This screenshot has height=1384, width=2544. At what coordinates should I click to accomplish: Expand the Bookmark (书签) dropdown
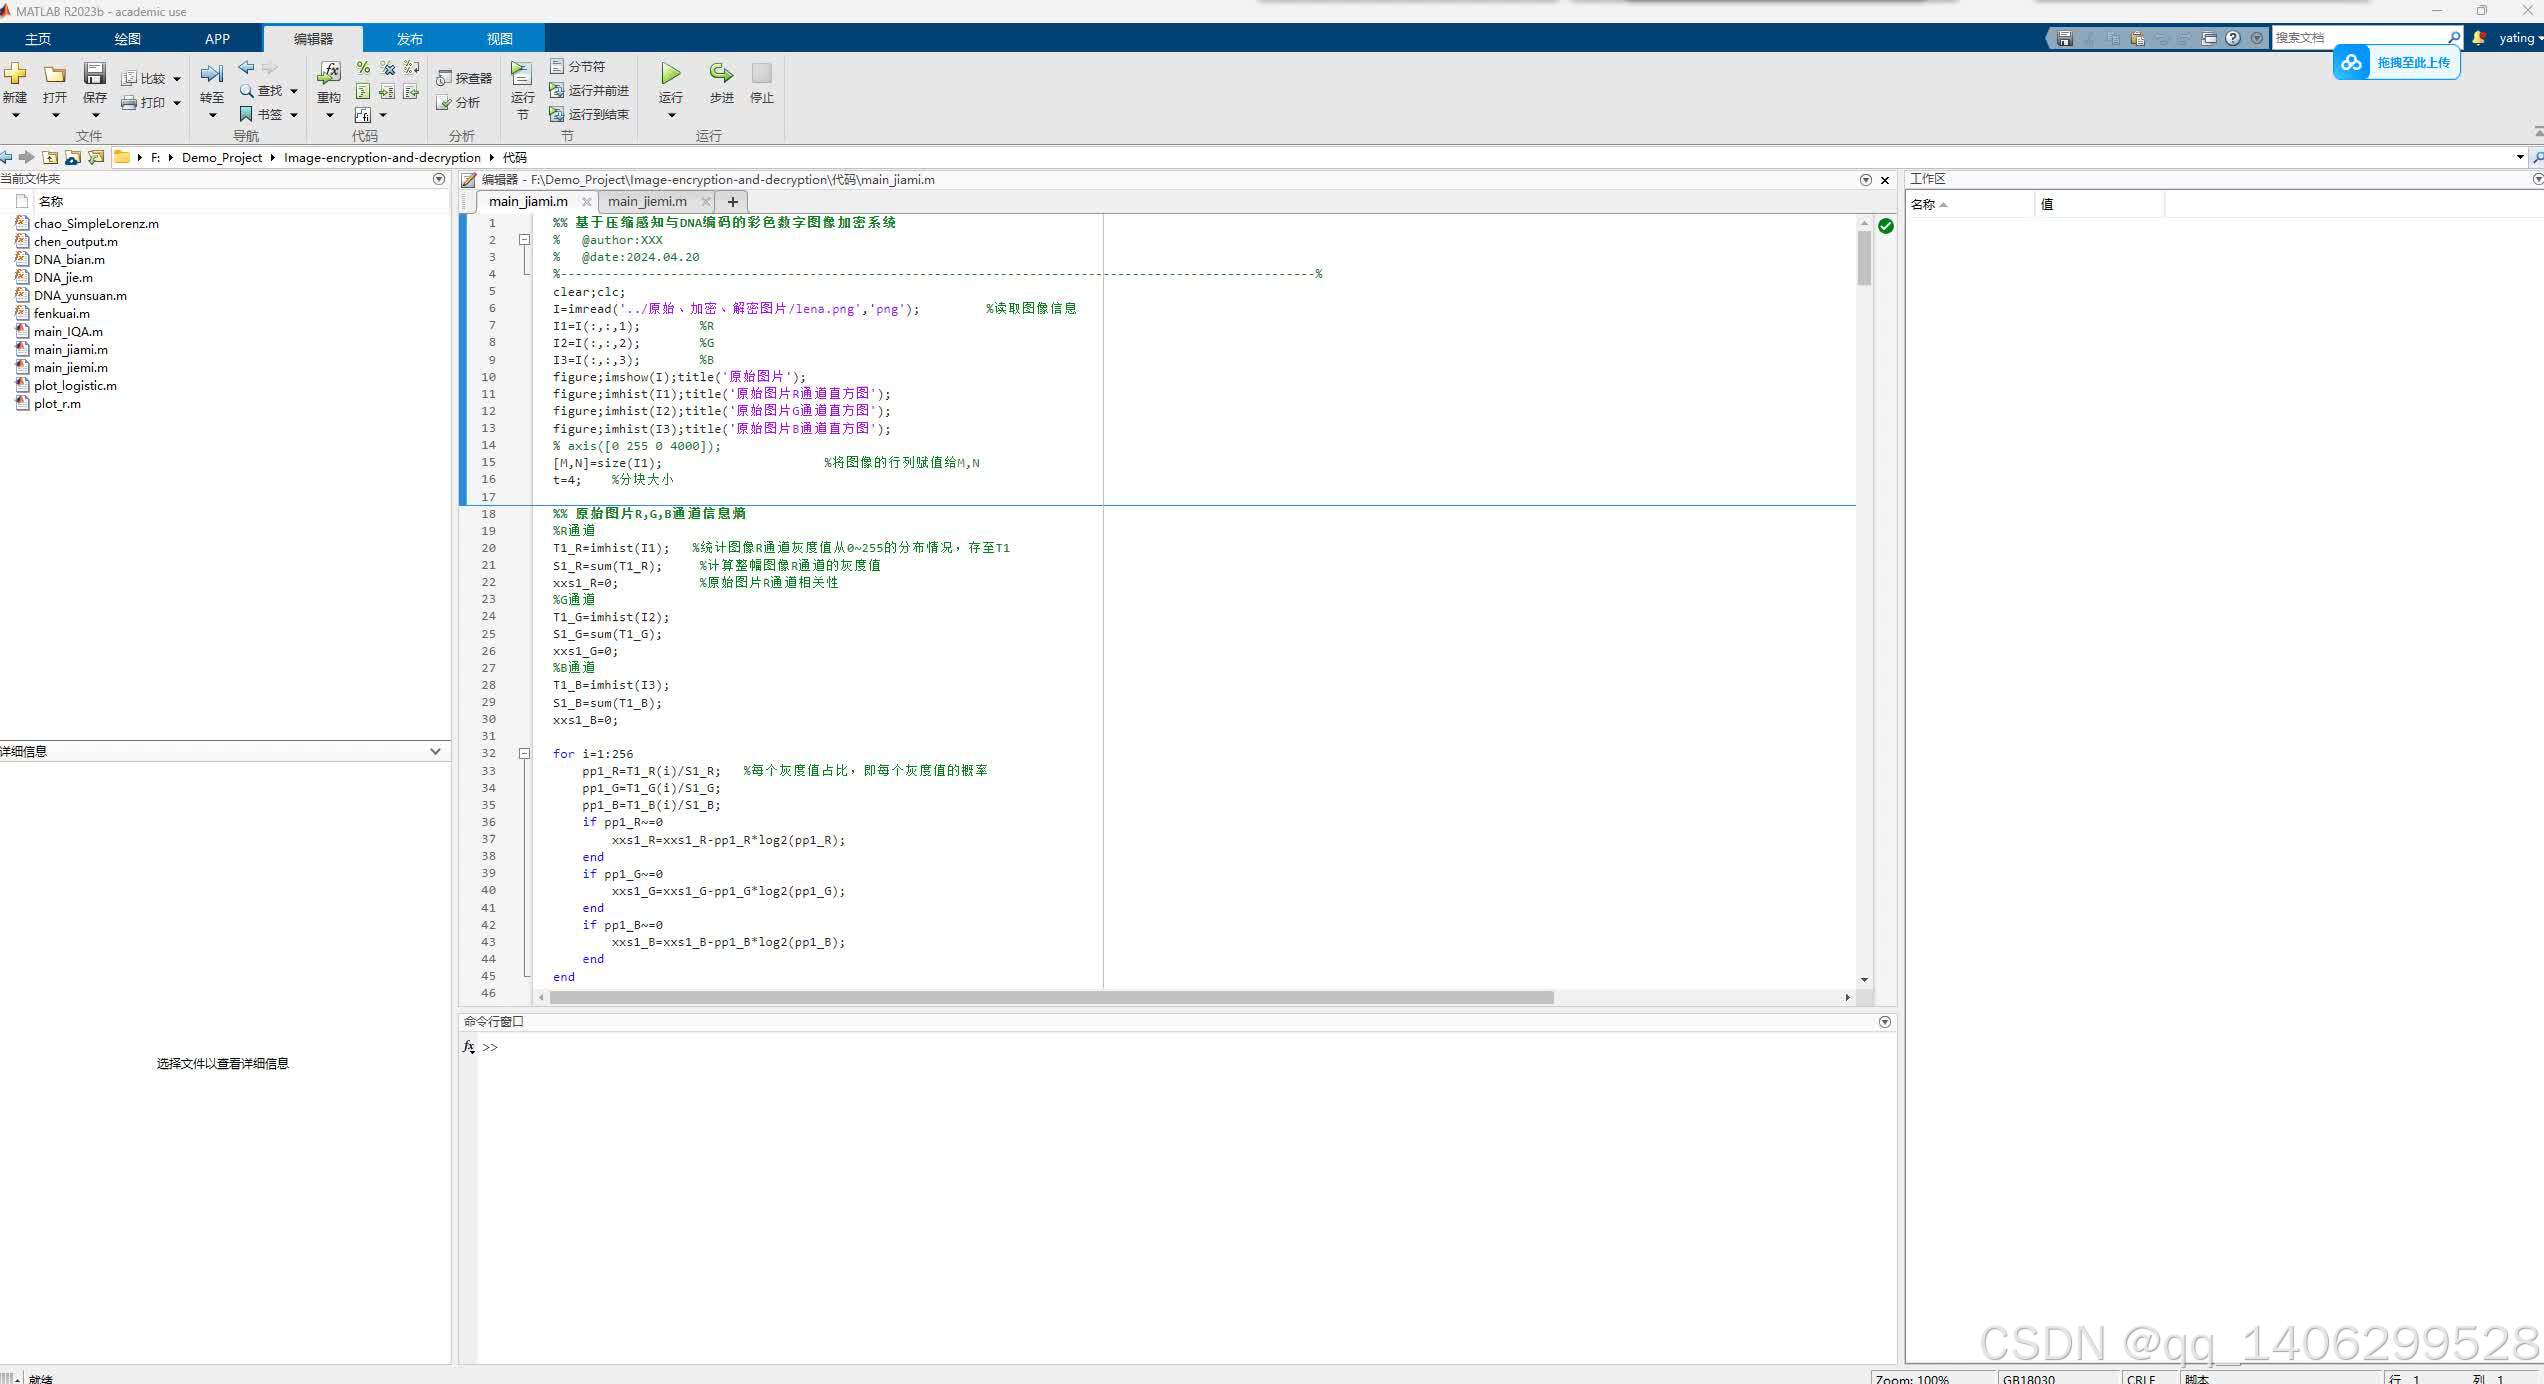(294, 115)
